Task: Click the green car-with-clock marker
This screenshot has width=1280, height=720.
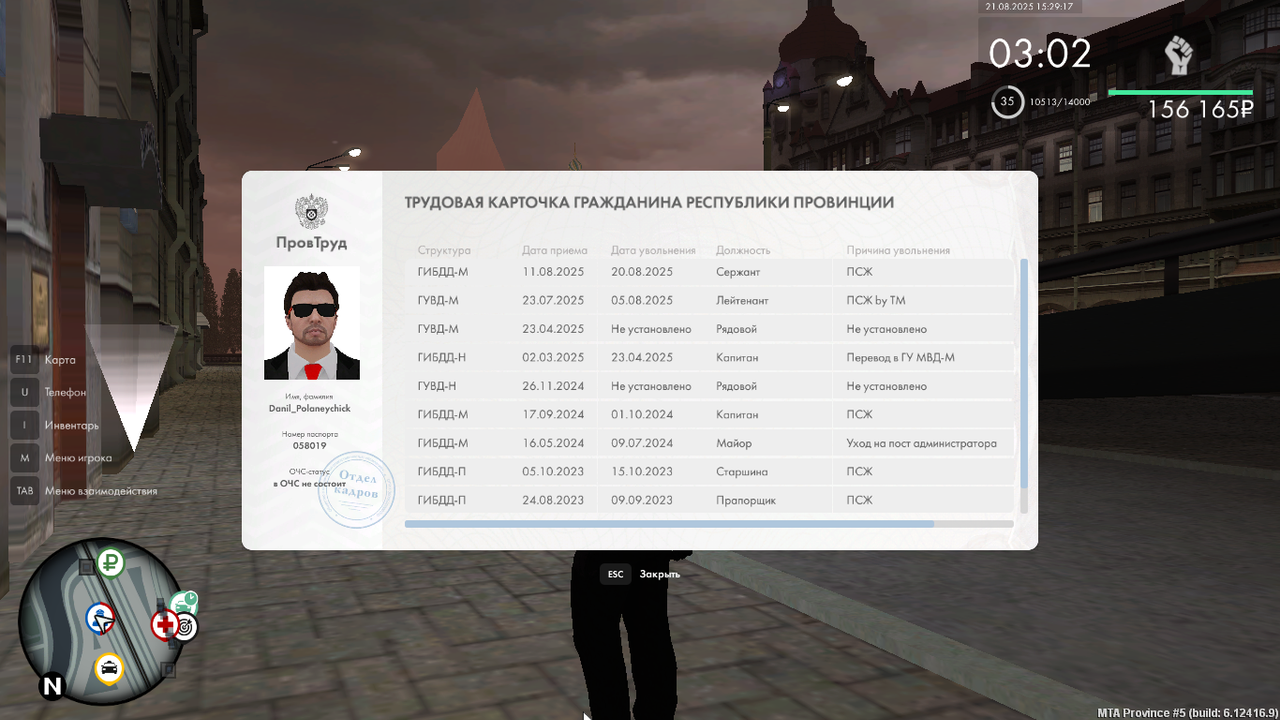Action: coord(185,603)
